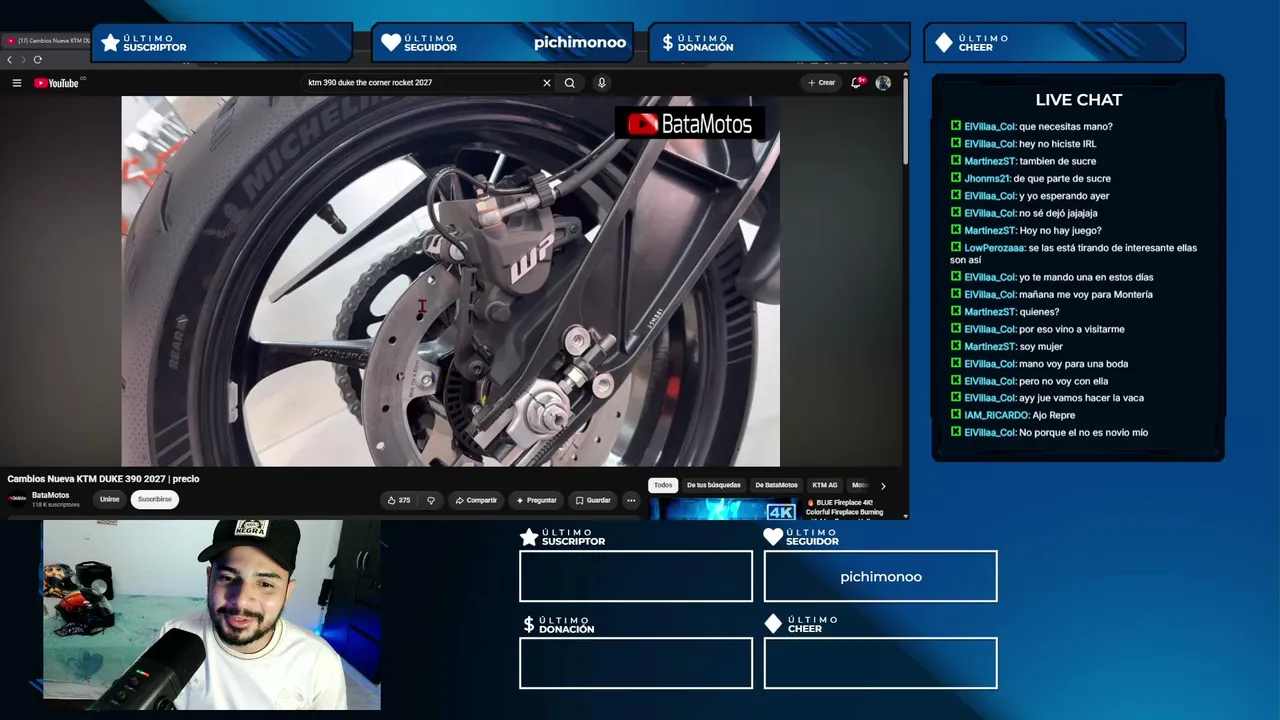The width and height of the screenshot is (1280, 720).
Task: Click 'pichimonoo' in the top Último Seguidor banner
Action: pyautogui.click(x=580, y=43)
